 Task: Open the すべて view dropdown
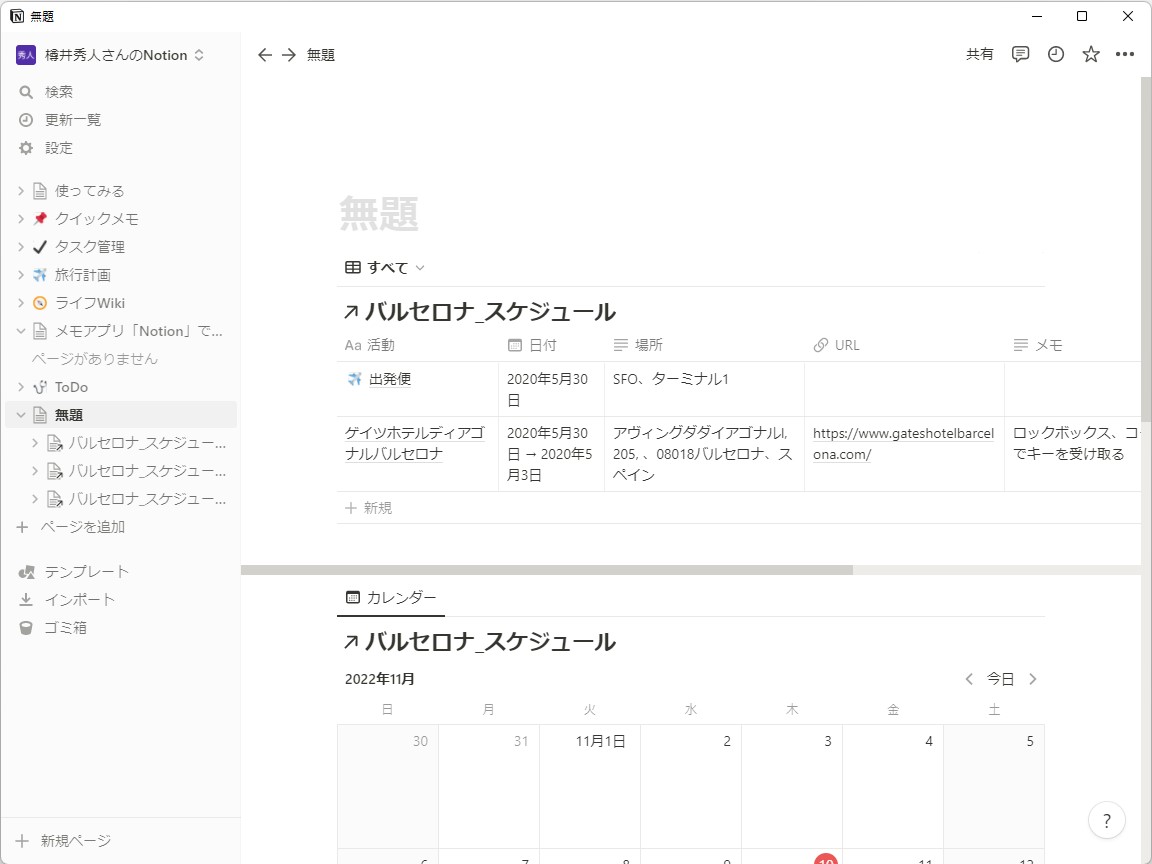(x=383, y=267)
